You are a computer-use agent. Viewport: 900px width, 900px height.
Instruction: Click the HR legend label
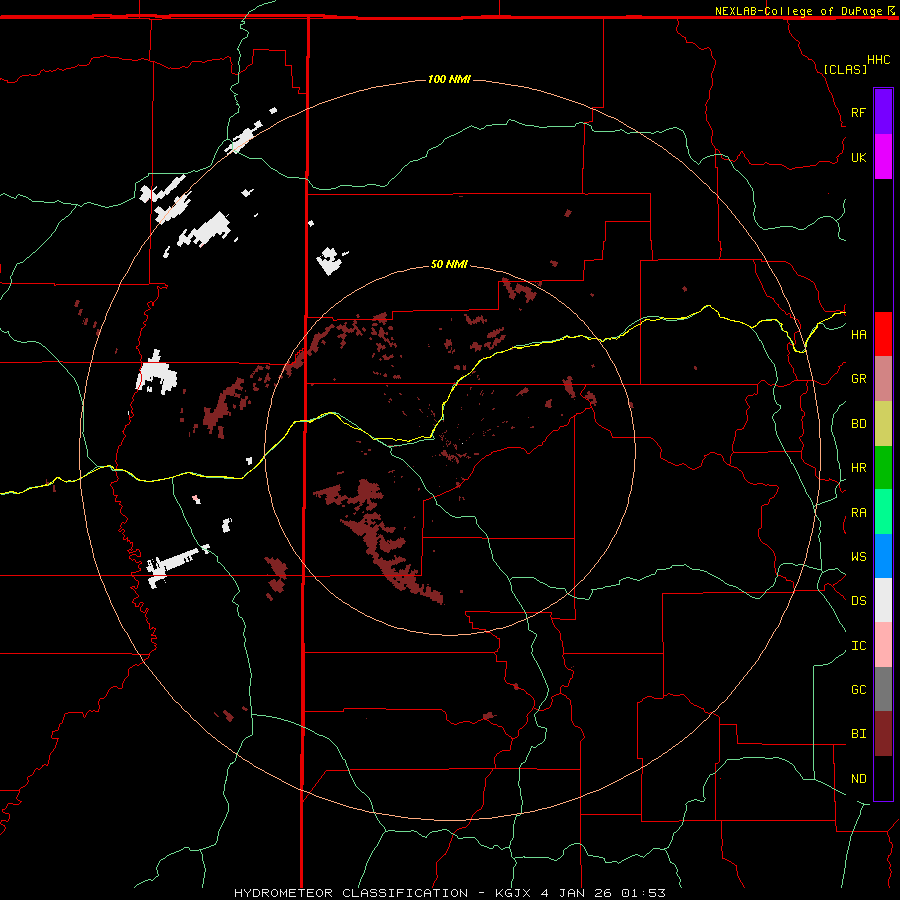point(858,468)
